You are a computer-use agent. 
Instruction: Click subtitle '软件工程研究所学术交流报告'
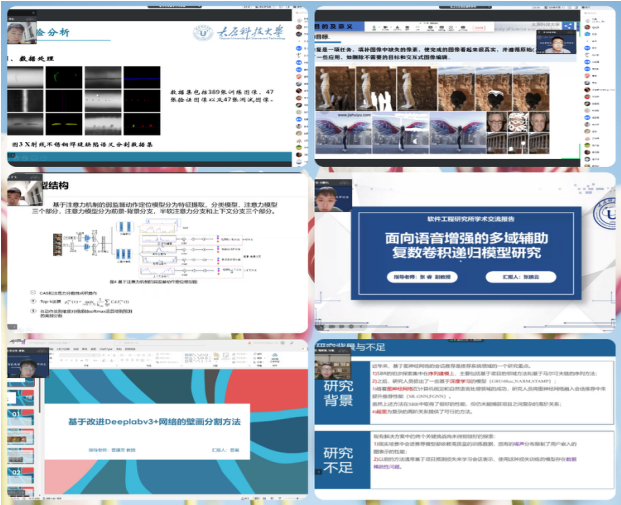471,219
